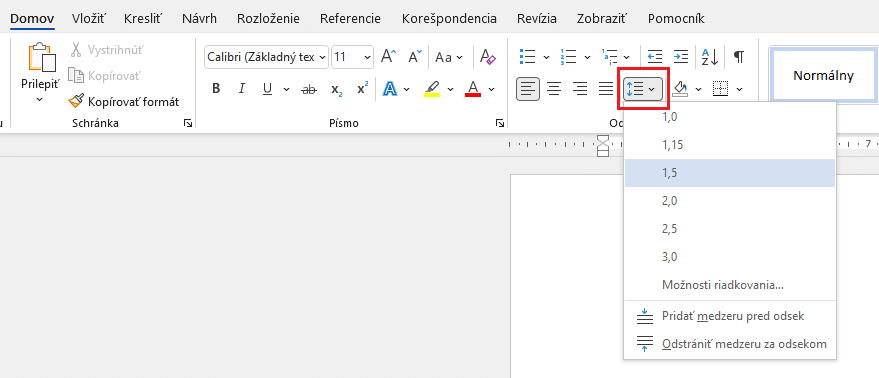Click the borders grid icon
The image size is (879, 378).
tap(720, 89)
